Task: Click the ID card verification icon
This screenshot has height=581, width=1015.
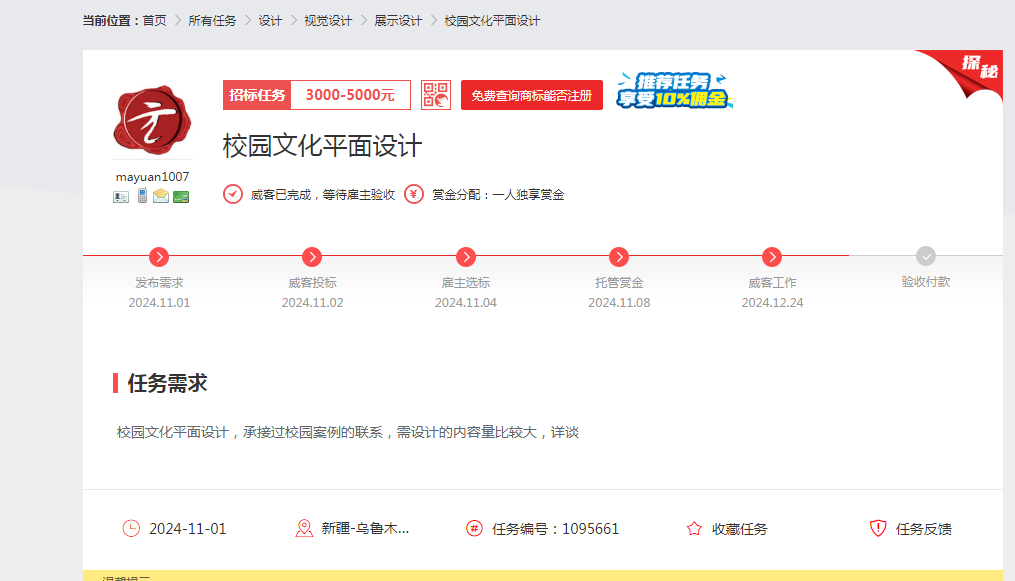Action: coord(121,197)
